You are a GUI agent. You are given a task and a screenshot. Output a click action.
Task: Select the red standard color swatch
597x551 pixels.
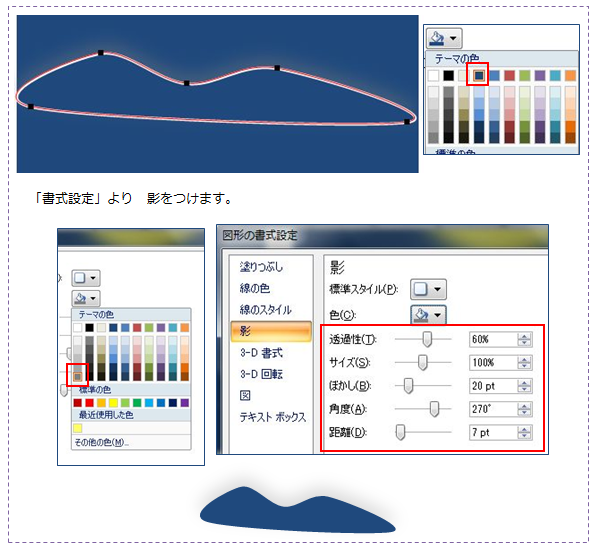tap(89, 402)
